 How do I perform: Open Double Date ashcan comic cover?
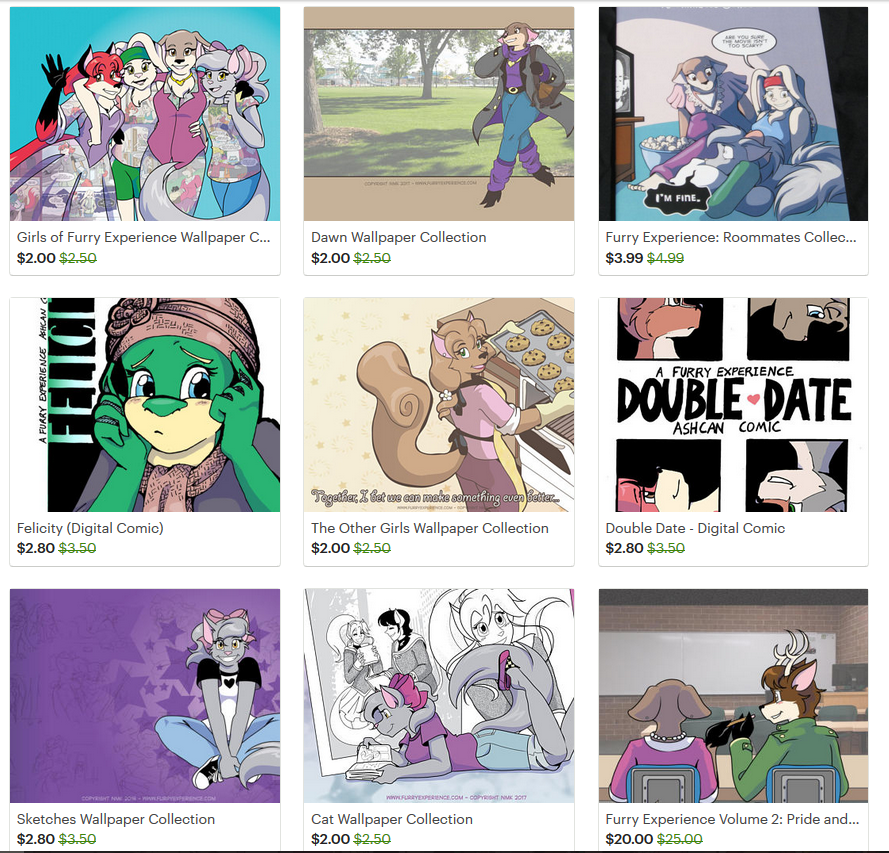(x=733, y=405)
